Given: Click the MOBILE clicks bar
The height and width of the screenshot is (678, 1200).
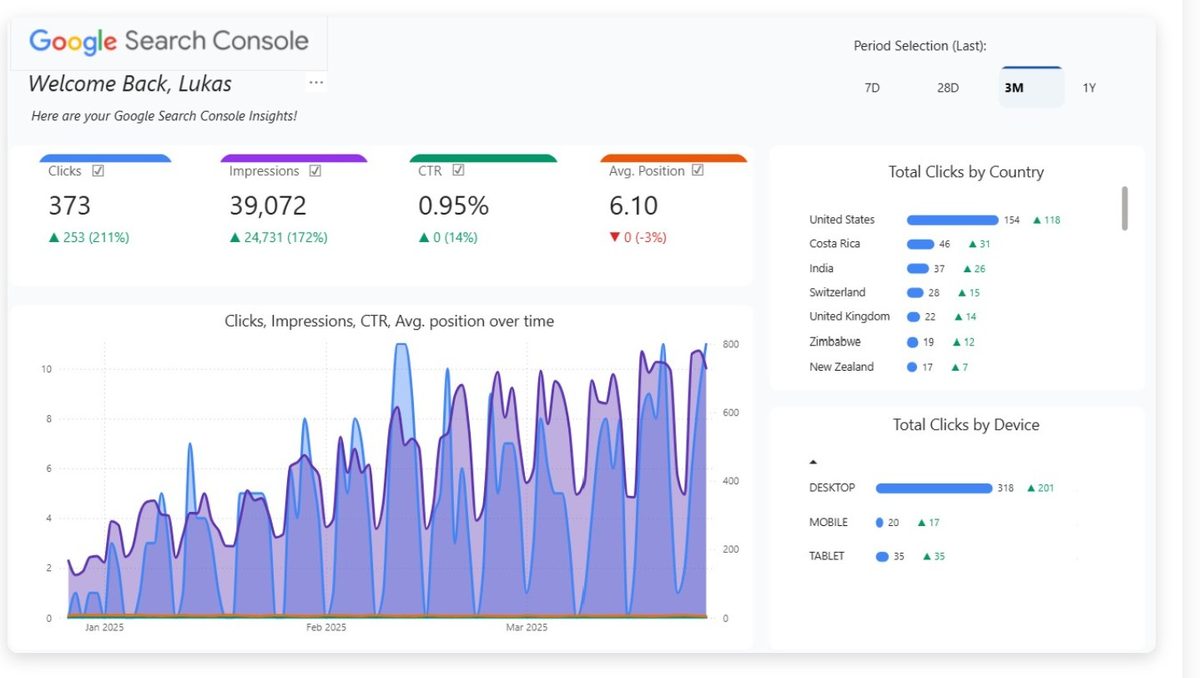Looking at the screenshot, I should (x=879, y=522).
